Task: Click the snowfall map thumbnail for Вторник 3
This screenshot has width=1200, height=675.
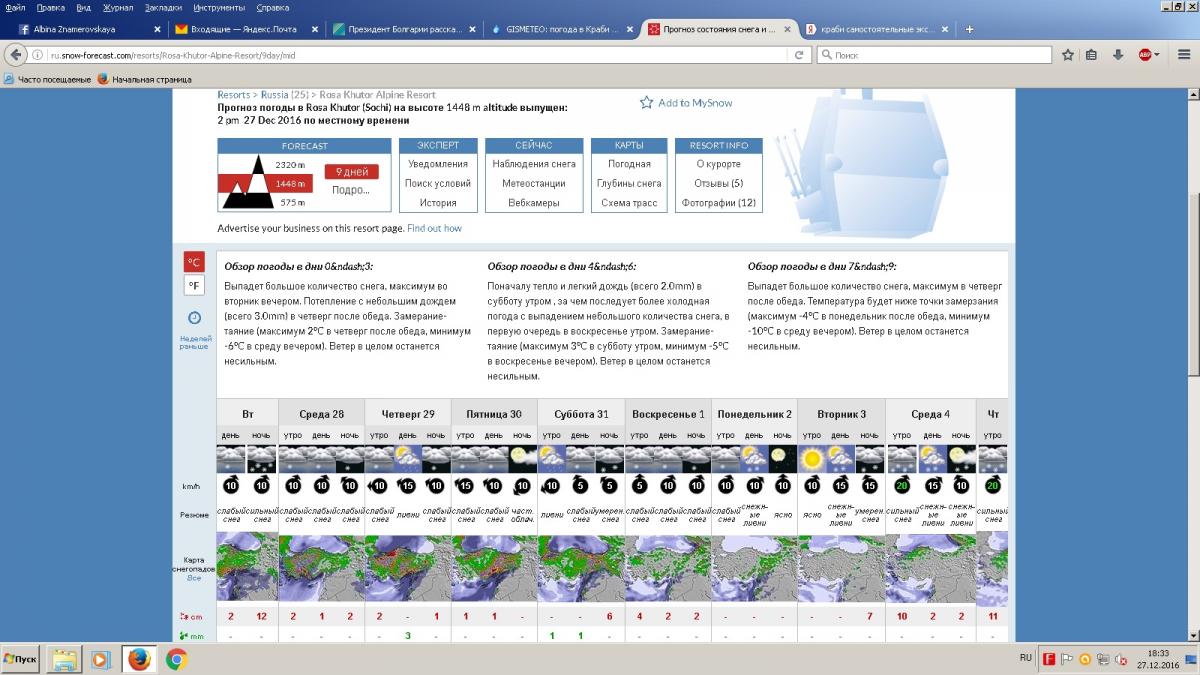Action: [841, 567]
